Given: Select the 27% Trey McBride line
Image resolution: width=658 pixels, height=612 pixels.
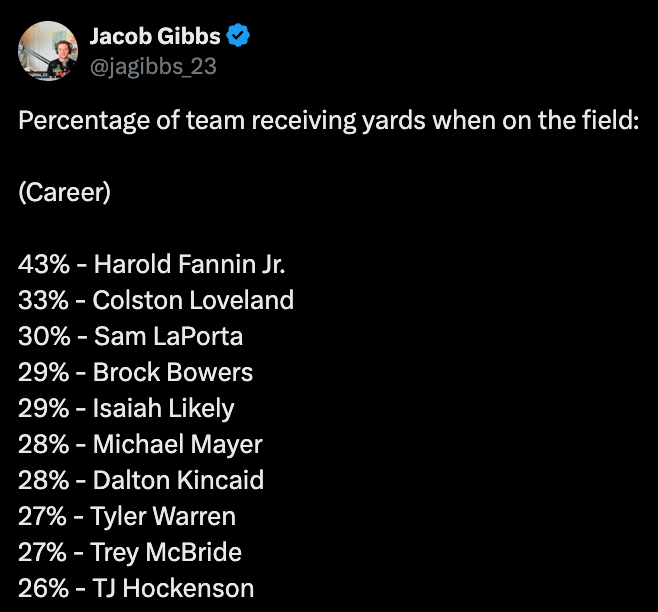Looking at the screenshot, I should tap(130, 553).
